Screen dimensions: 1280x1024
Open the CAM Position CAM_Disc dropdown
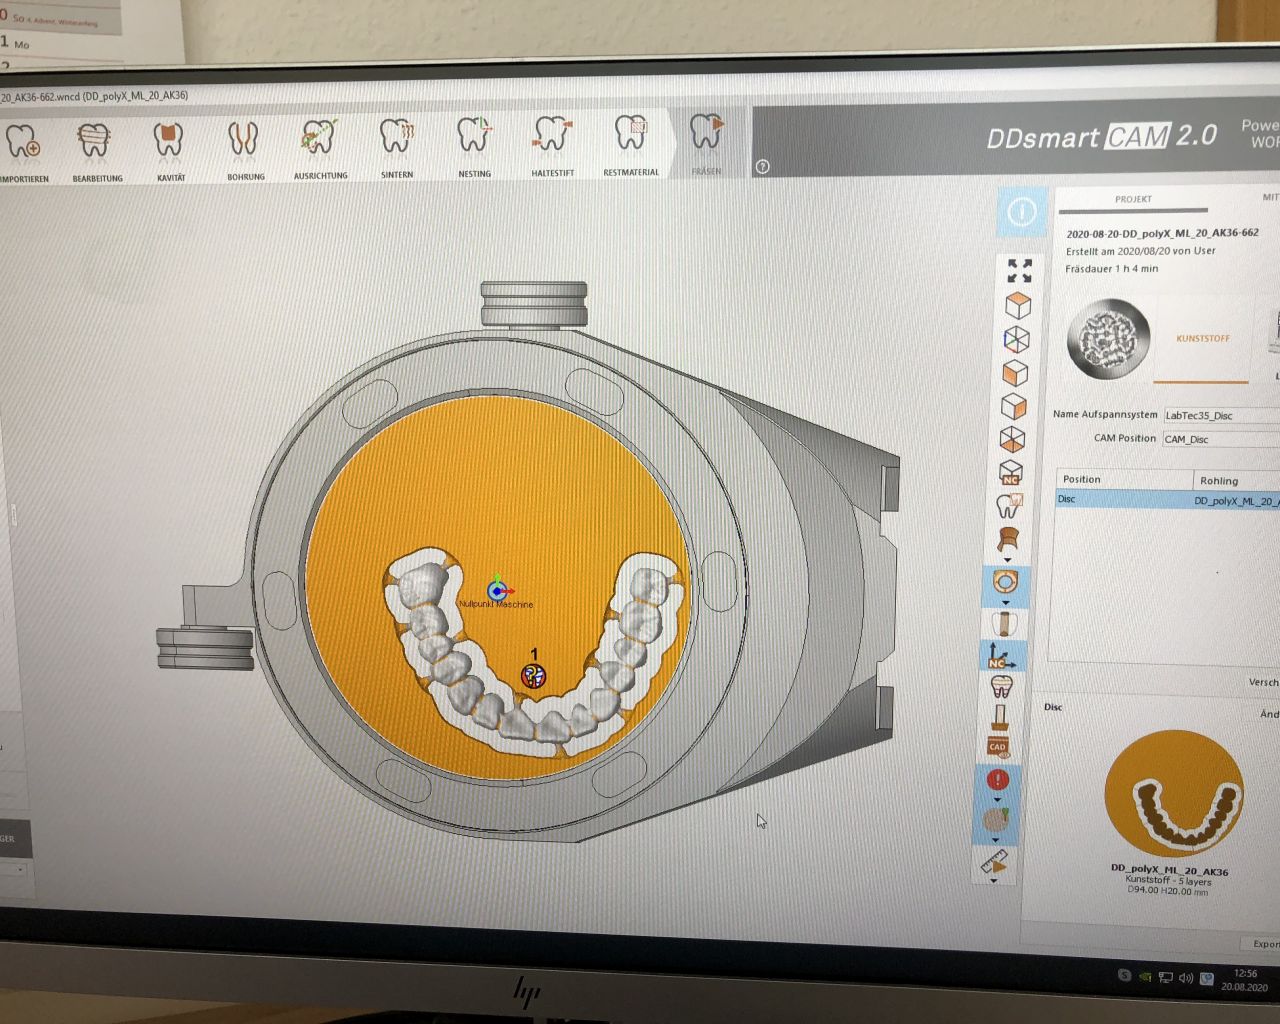click(x=1222, y=439)
